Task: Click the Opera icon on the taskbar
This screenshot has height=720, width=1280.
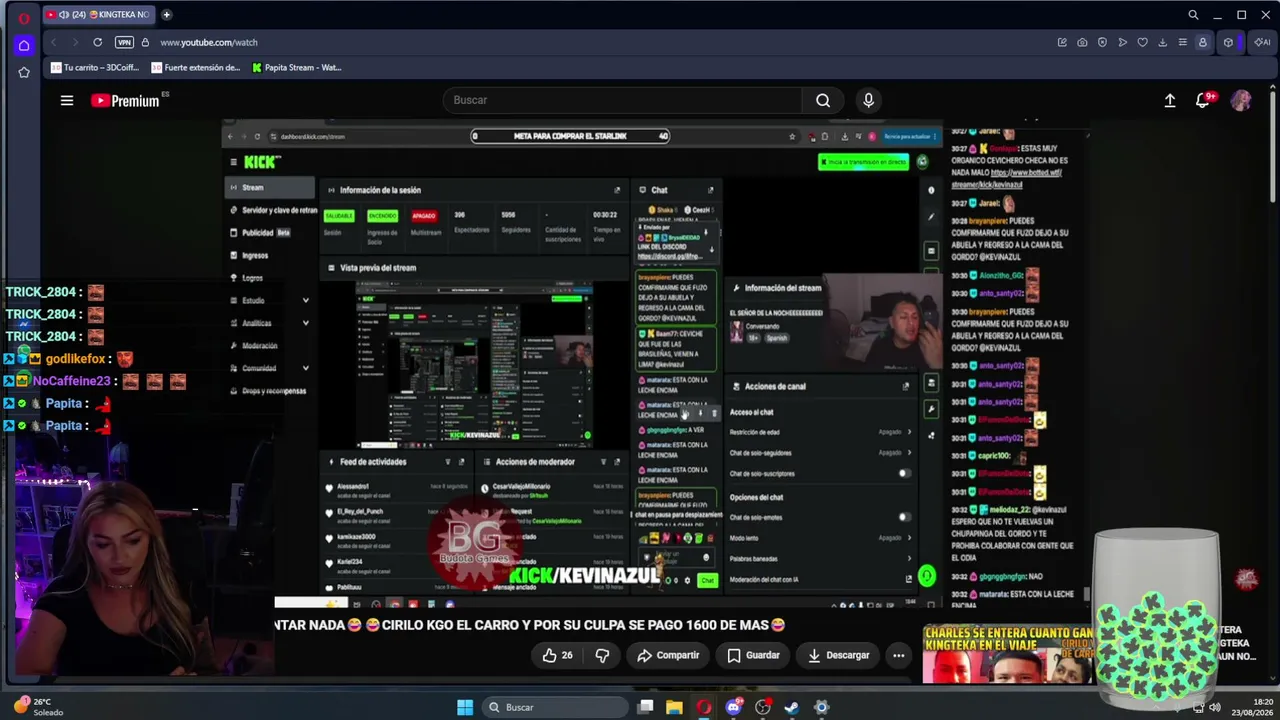Action: point(704,707)
